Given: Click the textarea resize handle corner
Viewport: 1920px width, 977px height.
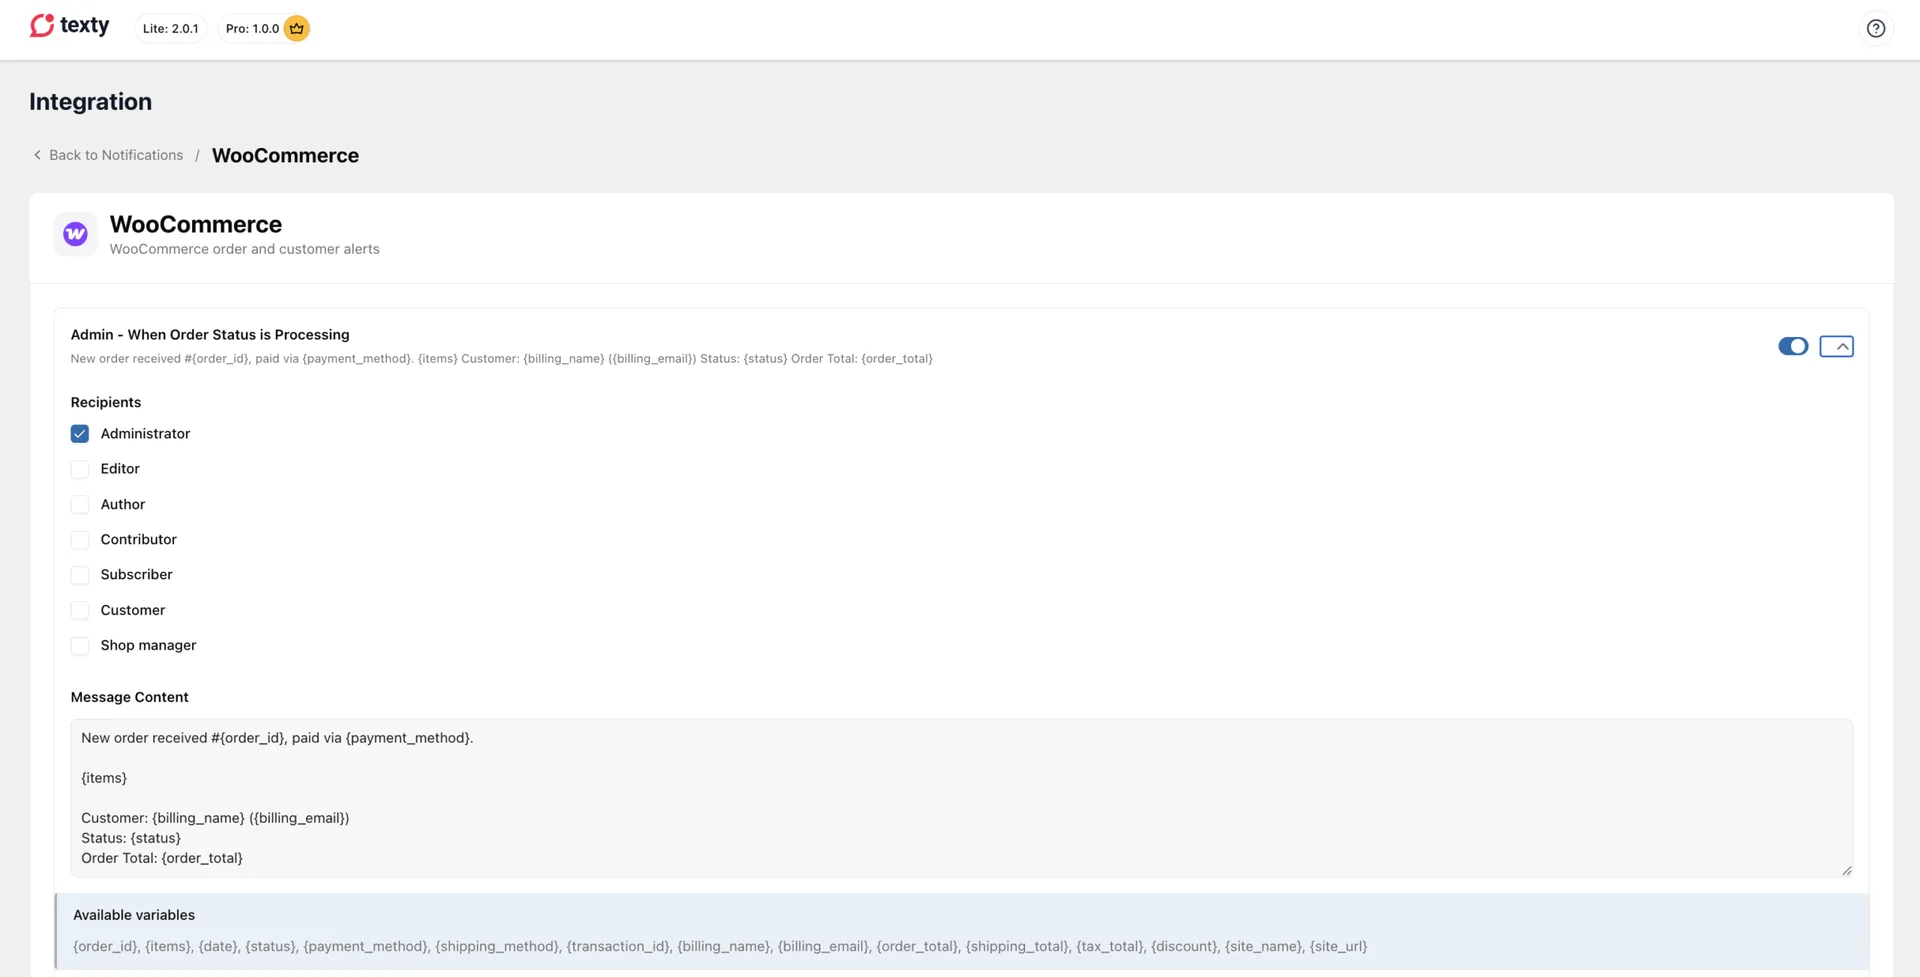Looking at the screenshot, I should (x=1846, y=870).
